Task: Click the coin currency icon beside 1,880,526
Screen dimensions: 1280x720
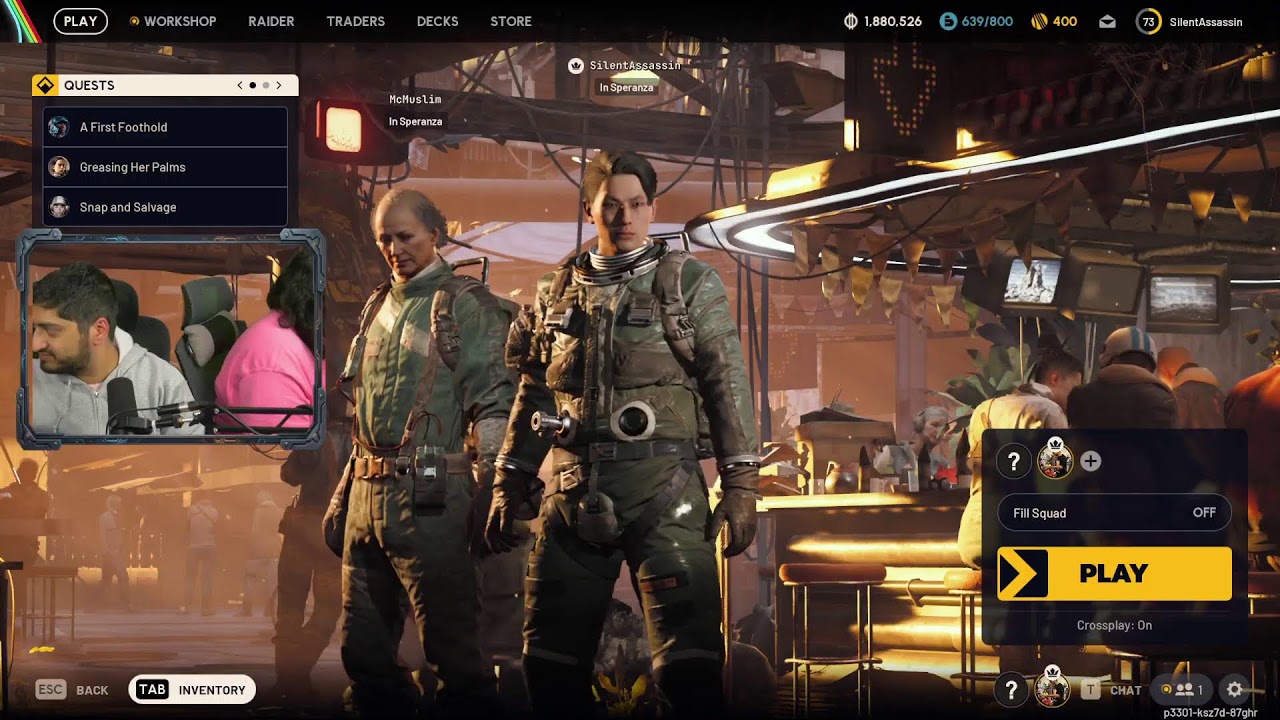Action: point(851,21)
